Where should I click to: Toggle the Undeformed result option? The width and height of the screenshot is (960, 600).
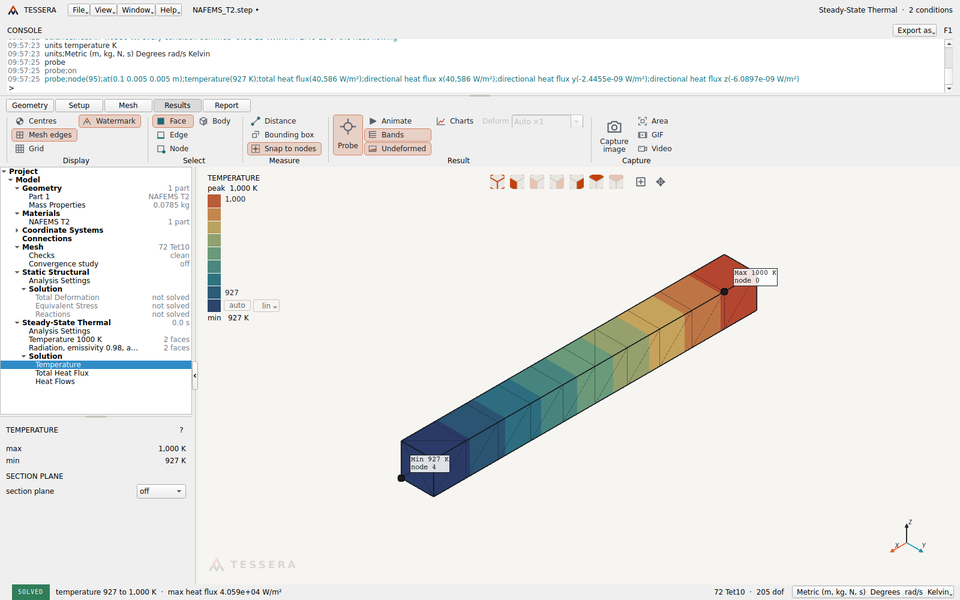398,149
